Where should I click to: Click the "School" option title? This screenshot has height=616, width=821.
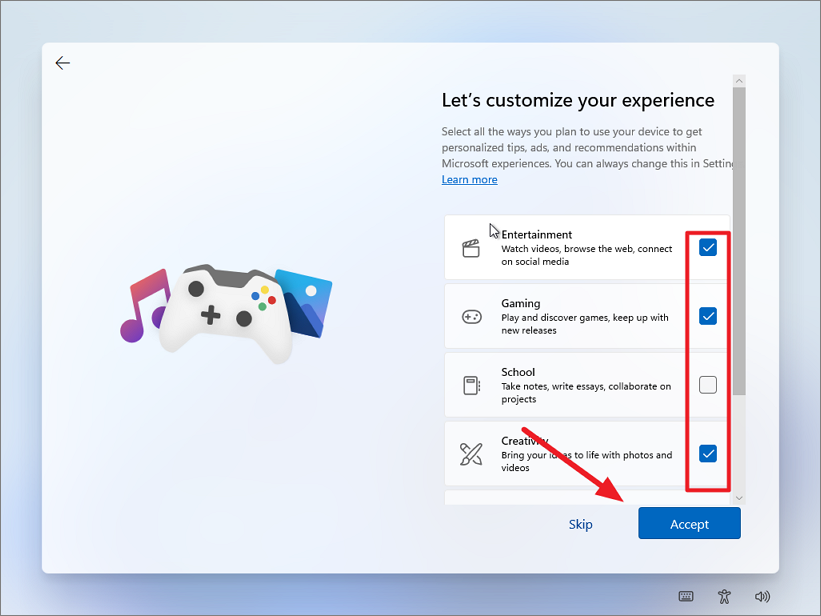point(518,372)
